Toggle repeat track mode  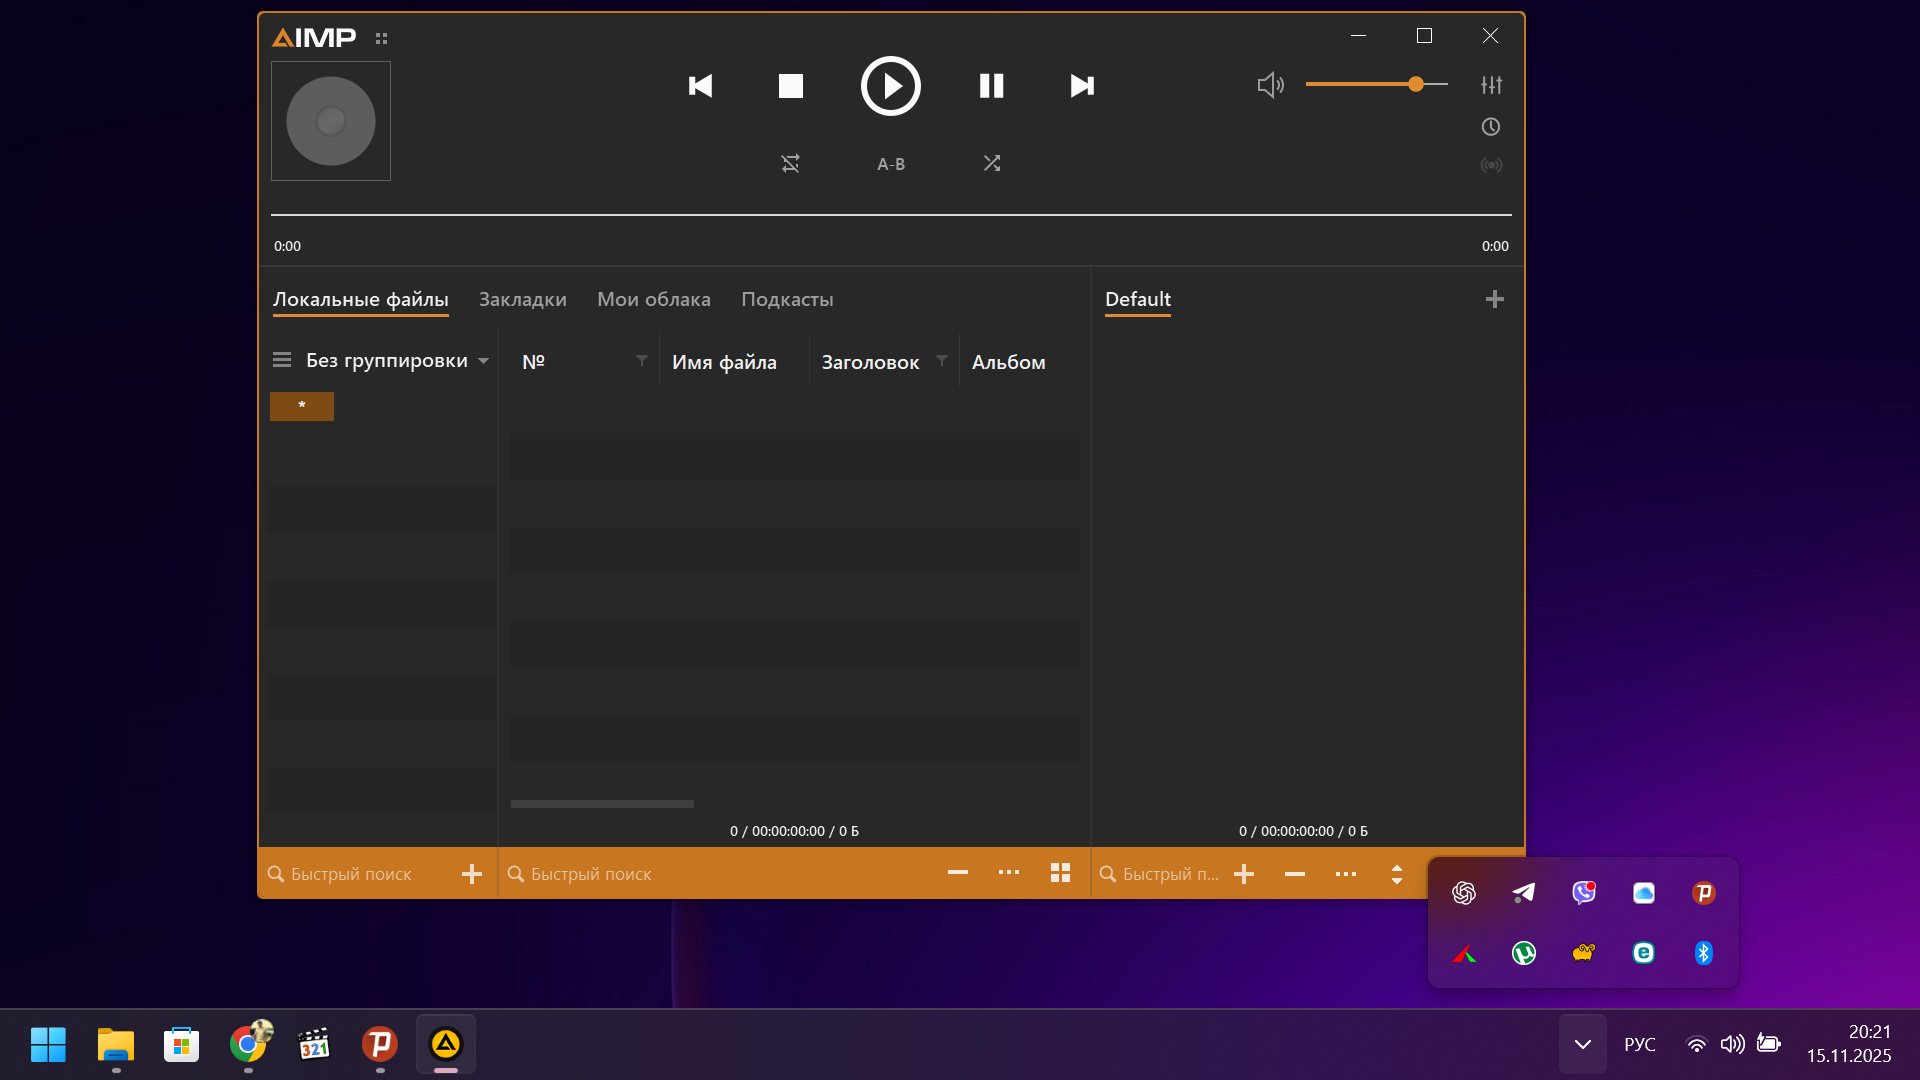pyautogui.click(x=790, y=163)
